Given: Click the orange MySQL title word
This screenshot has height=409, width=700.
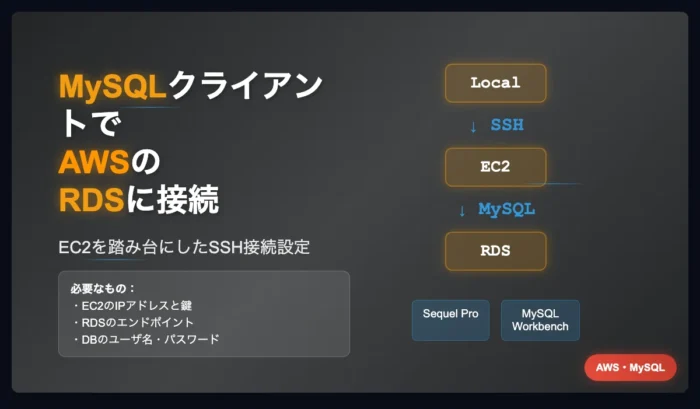Looking at the screenshot, I should pos(113,86).
